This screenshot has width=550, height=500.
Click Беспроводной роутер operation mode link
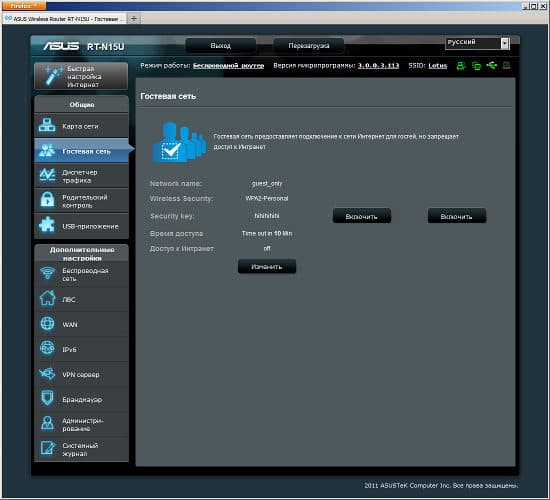[x=228, y=66]
